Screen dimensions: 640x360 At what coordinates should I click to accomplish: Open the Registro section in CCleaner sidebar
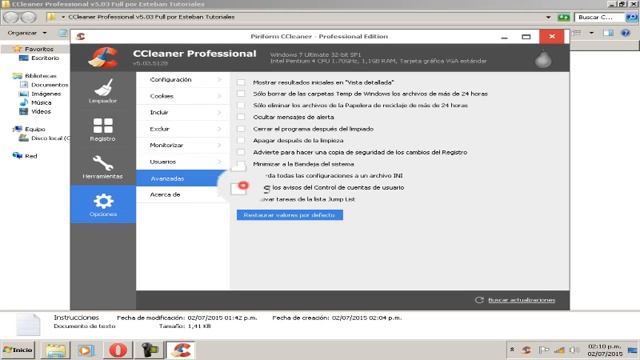(x=103, y=129)
